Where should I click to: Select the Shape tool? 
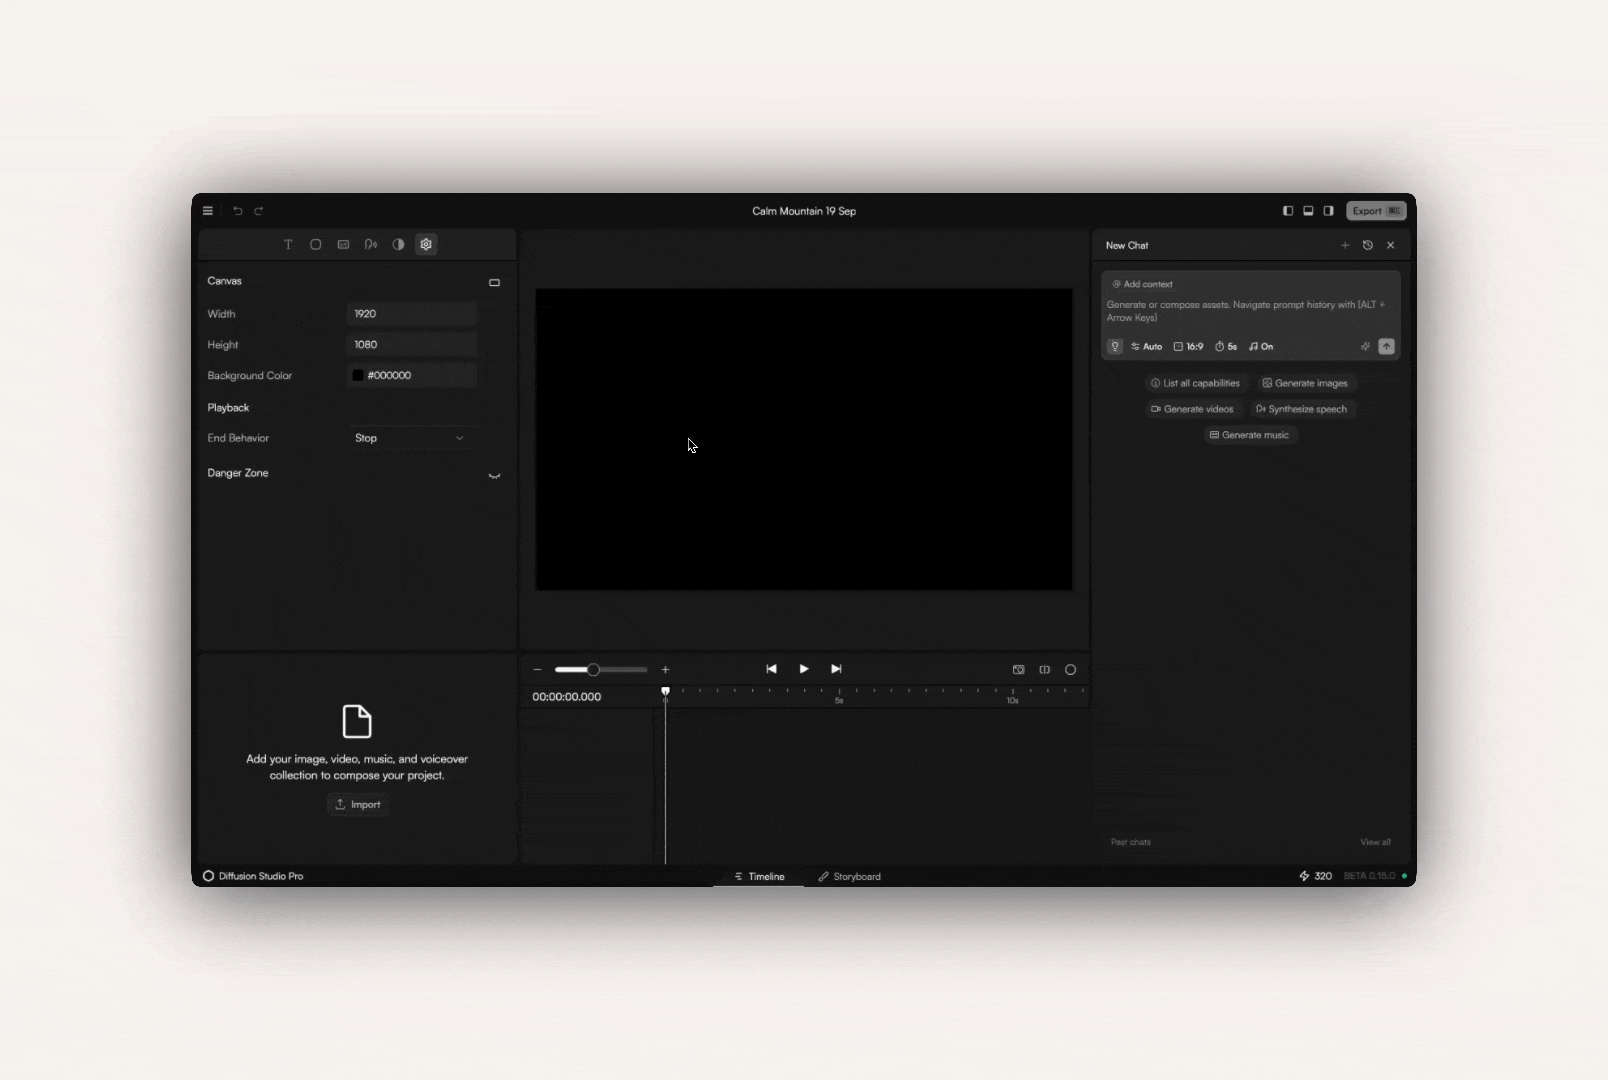(x=315, y=244)
